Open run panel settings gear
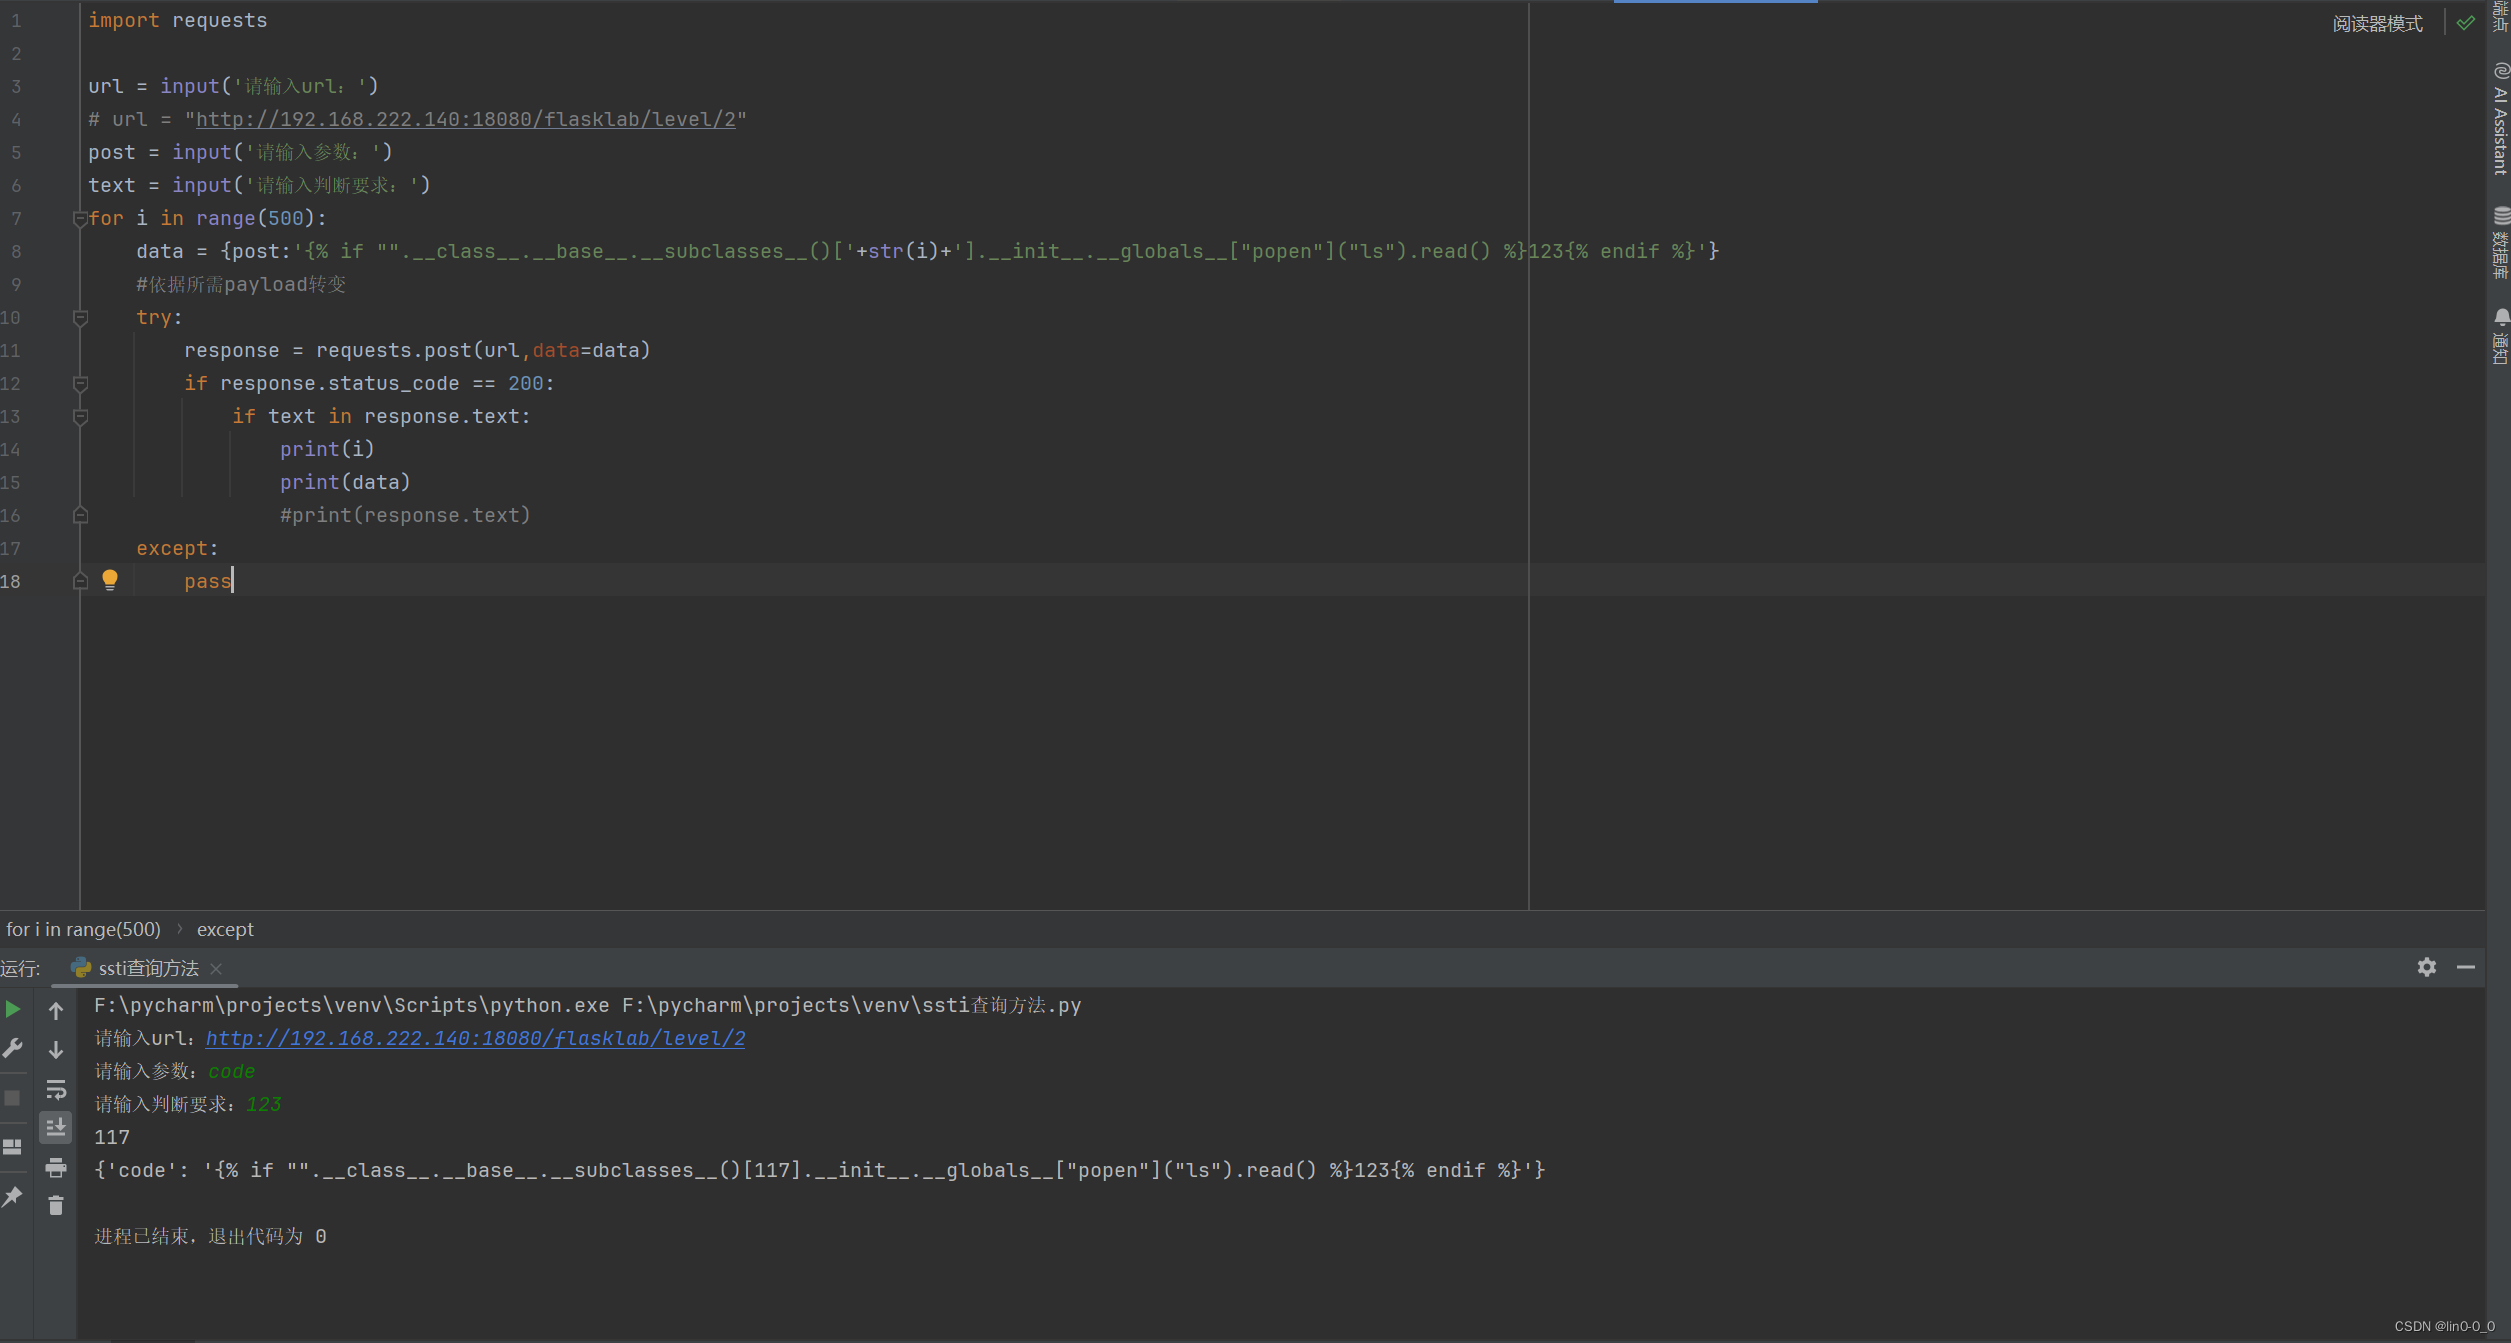 pyautogui.click(x=2426, y=967)
